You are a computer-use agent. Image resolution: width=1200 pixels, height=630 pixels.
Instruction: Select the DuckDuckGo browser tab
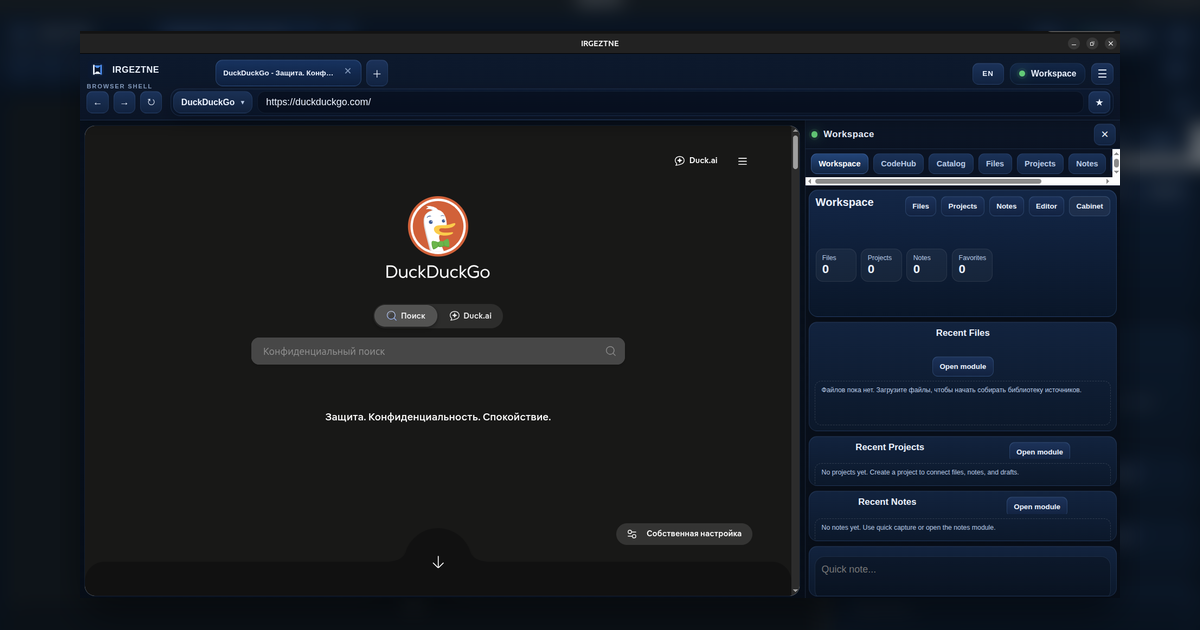point(288,73)
